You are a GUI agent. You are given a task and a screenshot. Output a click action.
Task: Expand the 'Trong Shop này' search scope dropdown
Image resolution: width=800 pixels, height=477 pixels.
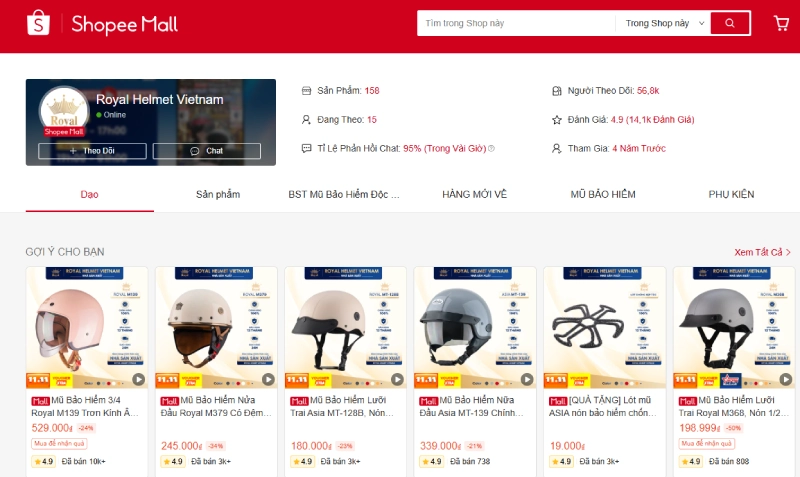click(x=664, y=23)
